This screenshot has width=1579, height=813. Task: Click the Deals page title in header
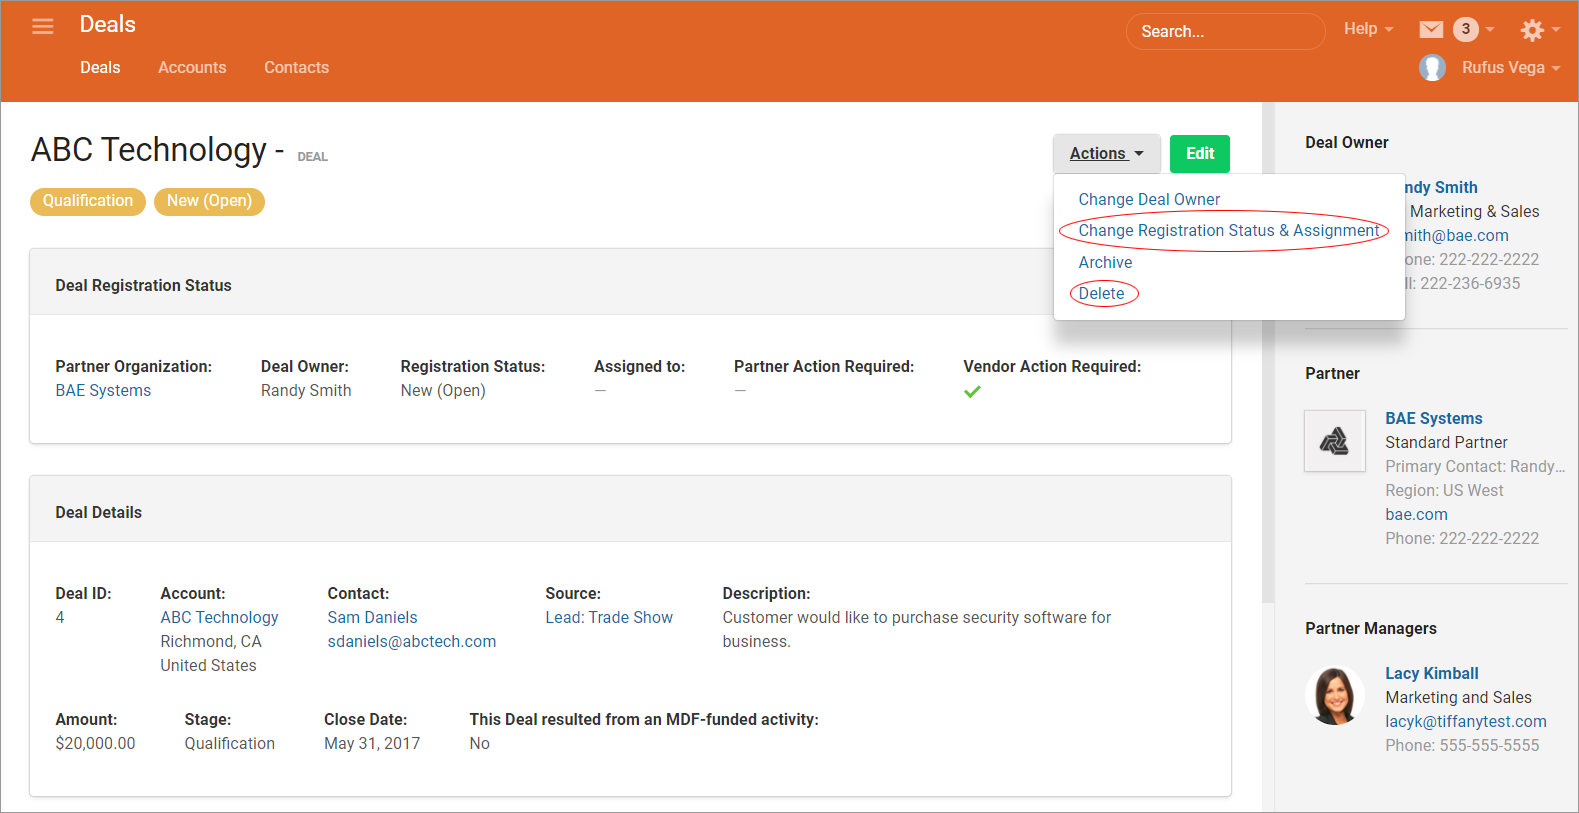tap(108, 25)
